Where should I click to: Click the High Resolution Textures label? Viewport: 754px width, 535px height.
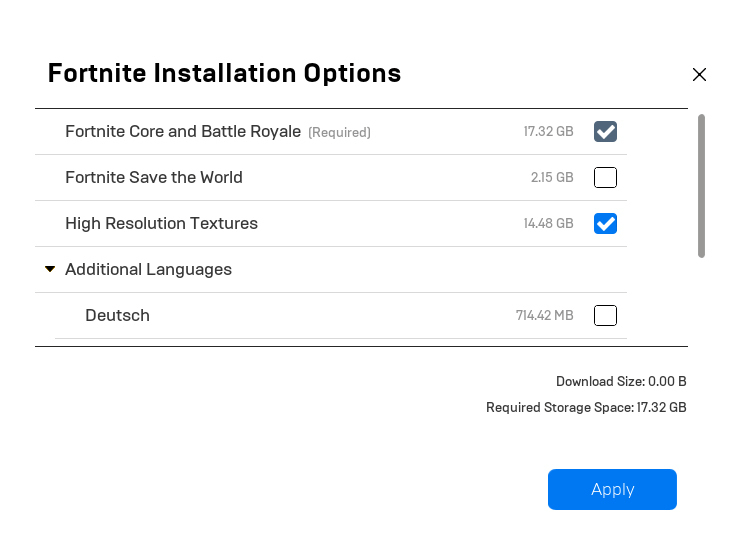pyautogui.click(x=161, y=224)
